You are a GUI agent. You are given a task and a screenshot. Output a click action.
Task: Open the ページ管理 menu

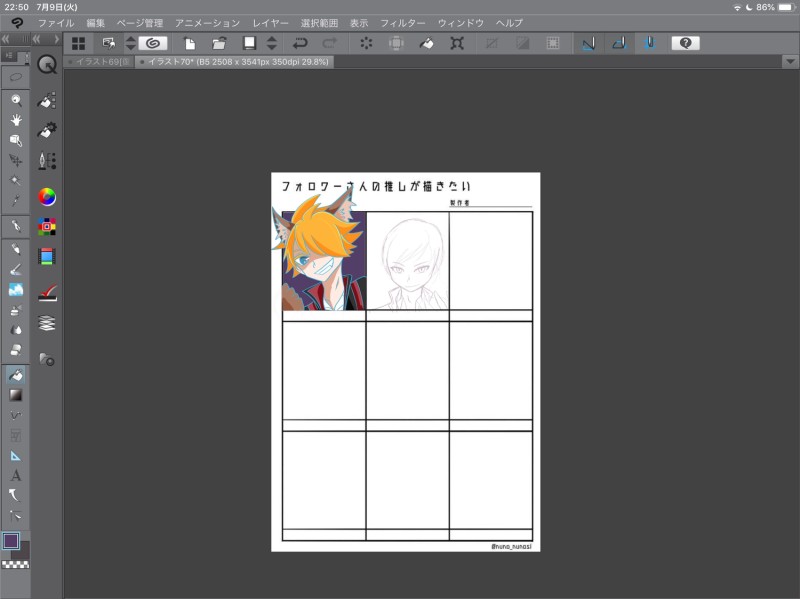click(x=140, y=23)
